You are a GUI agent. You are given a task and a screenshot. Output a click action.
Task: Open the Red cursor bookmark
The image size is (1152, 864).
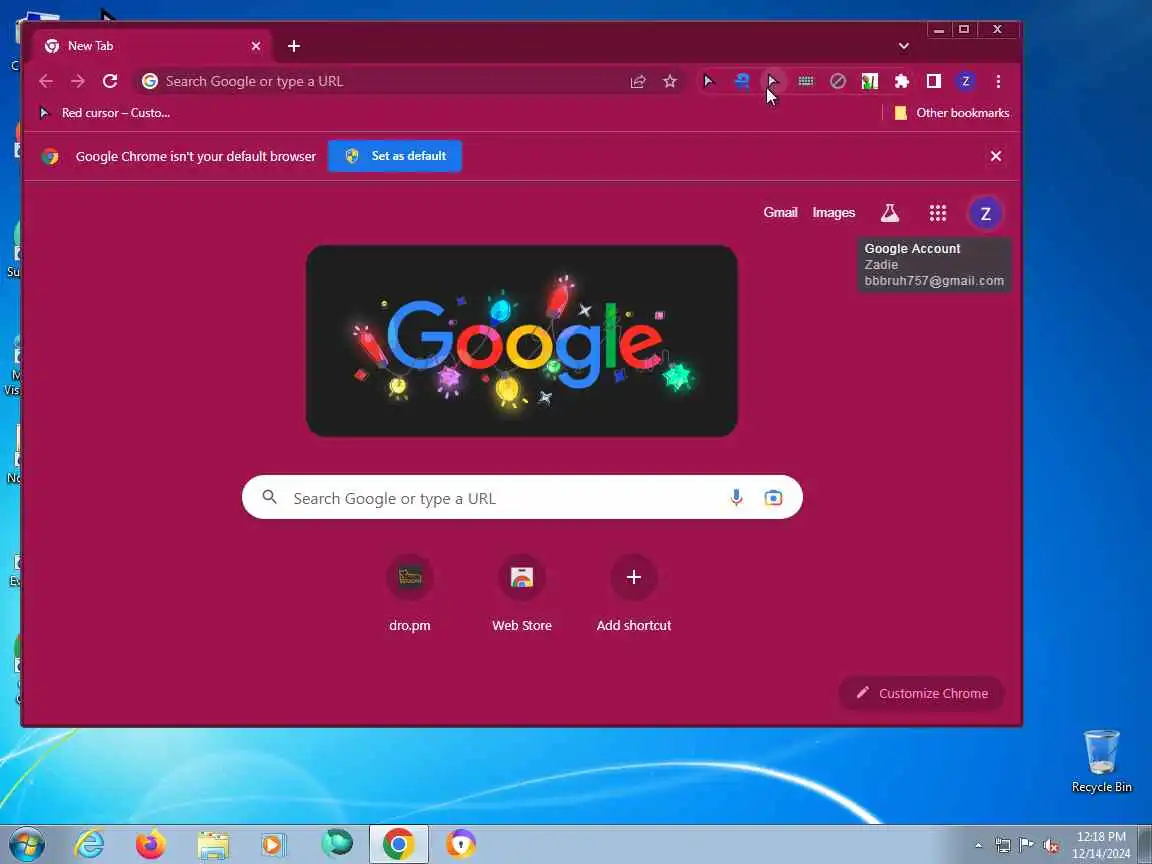click(105, 113)
